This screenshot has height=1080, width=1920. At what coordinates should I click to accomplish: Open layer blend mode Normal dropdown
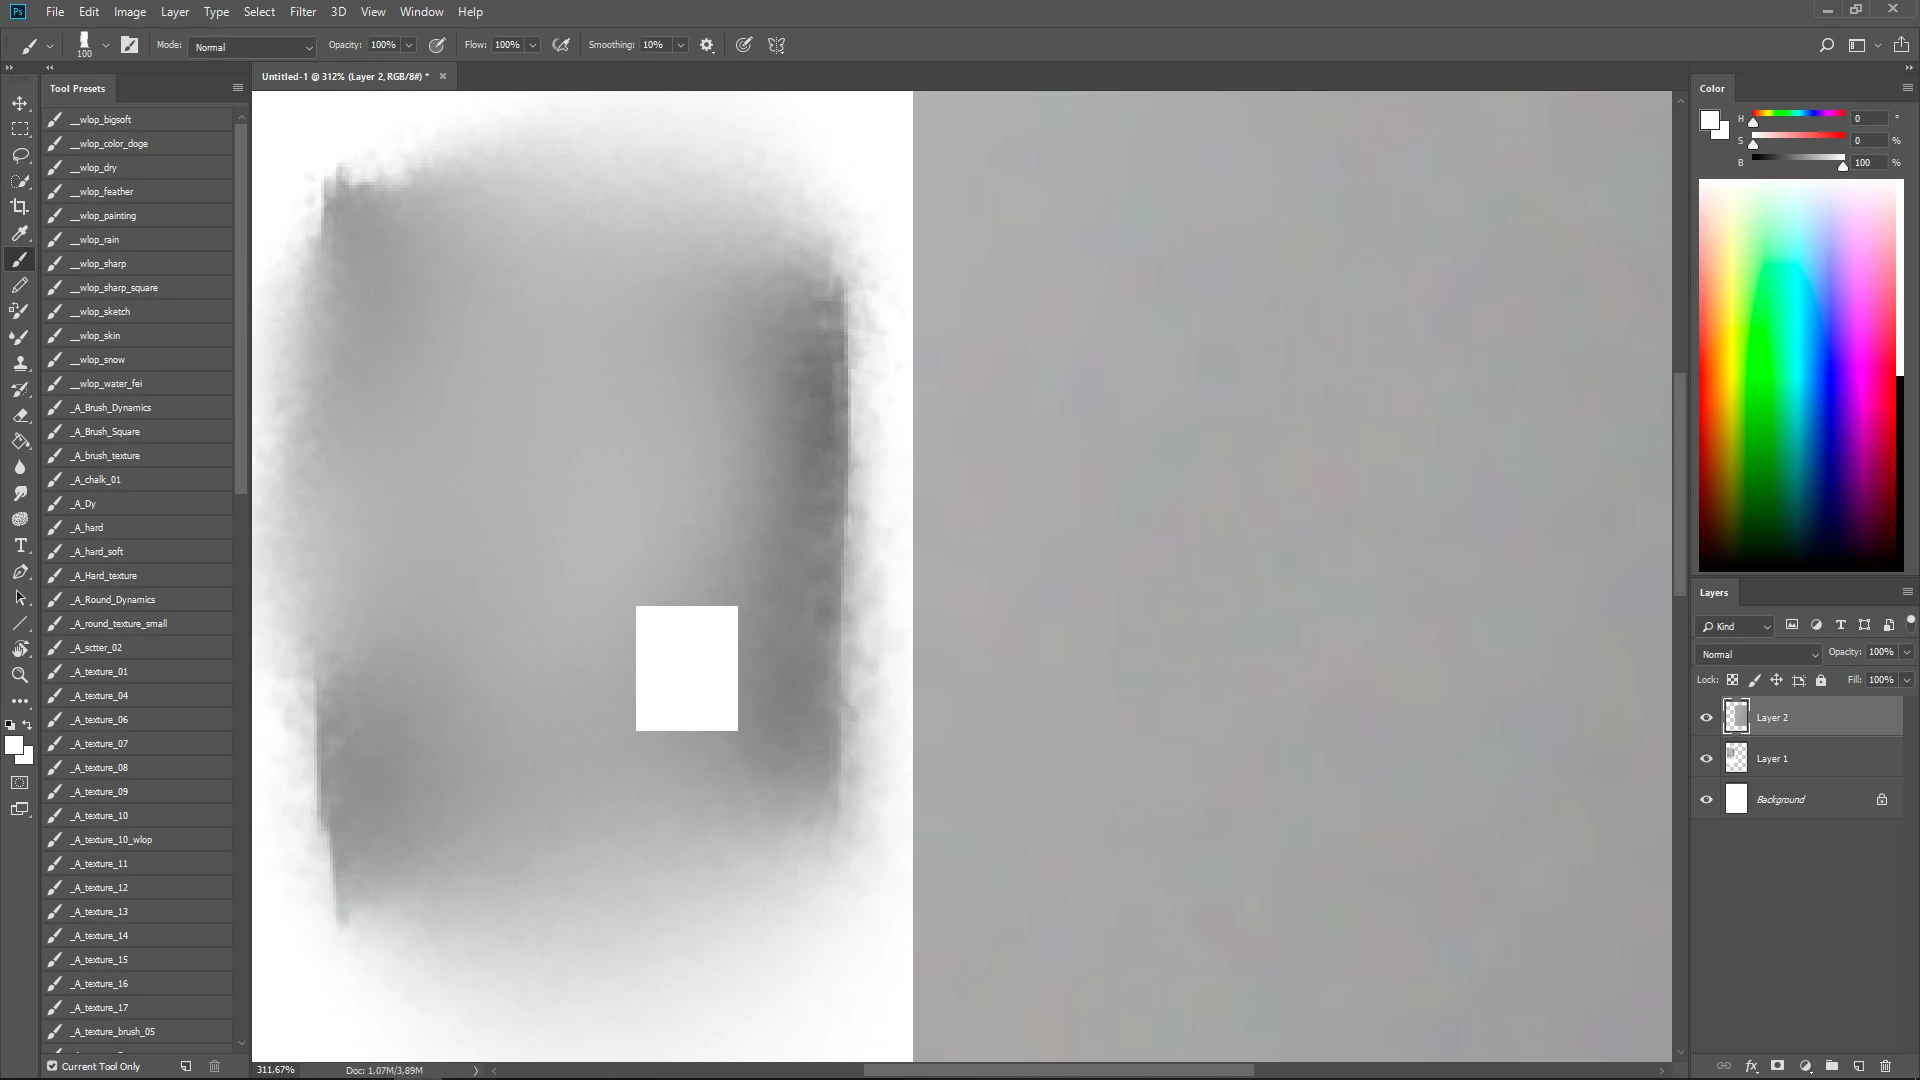click(1758, 654)
